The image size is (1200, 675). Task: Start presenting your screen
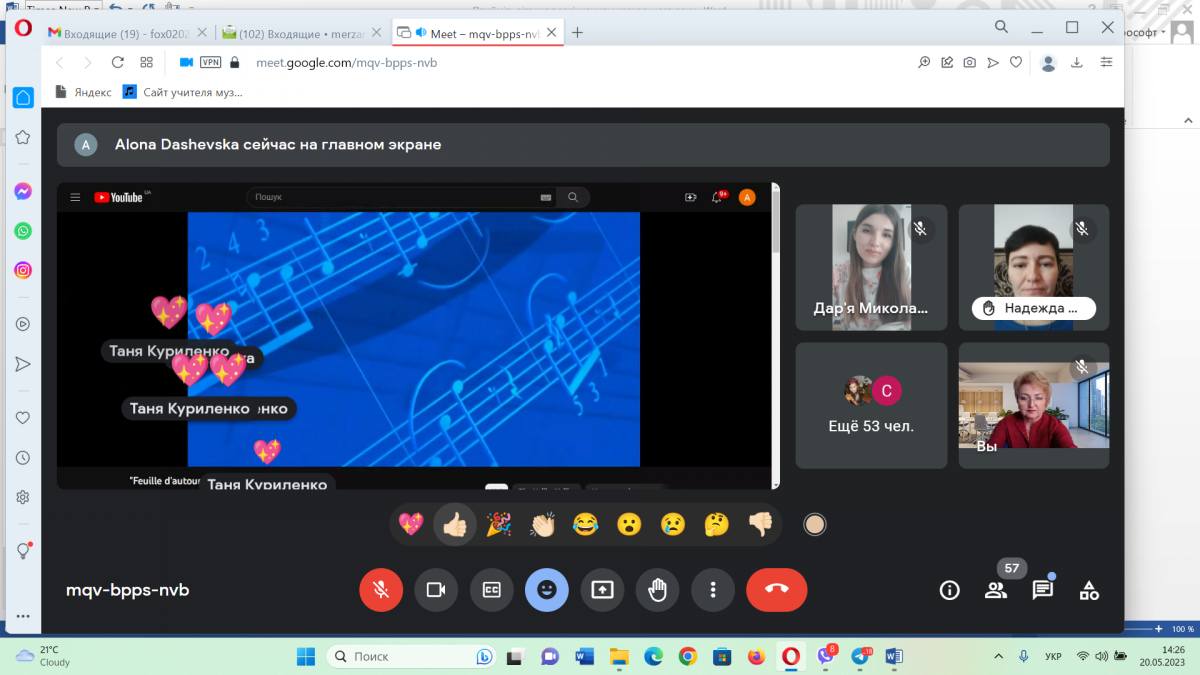point(601,590)
